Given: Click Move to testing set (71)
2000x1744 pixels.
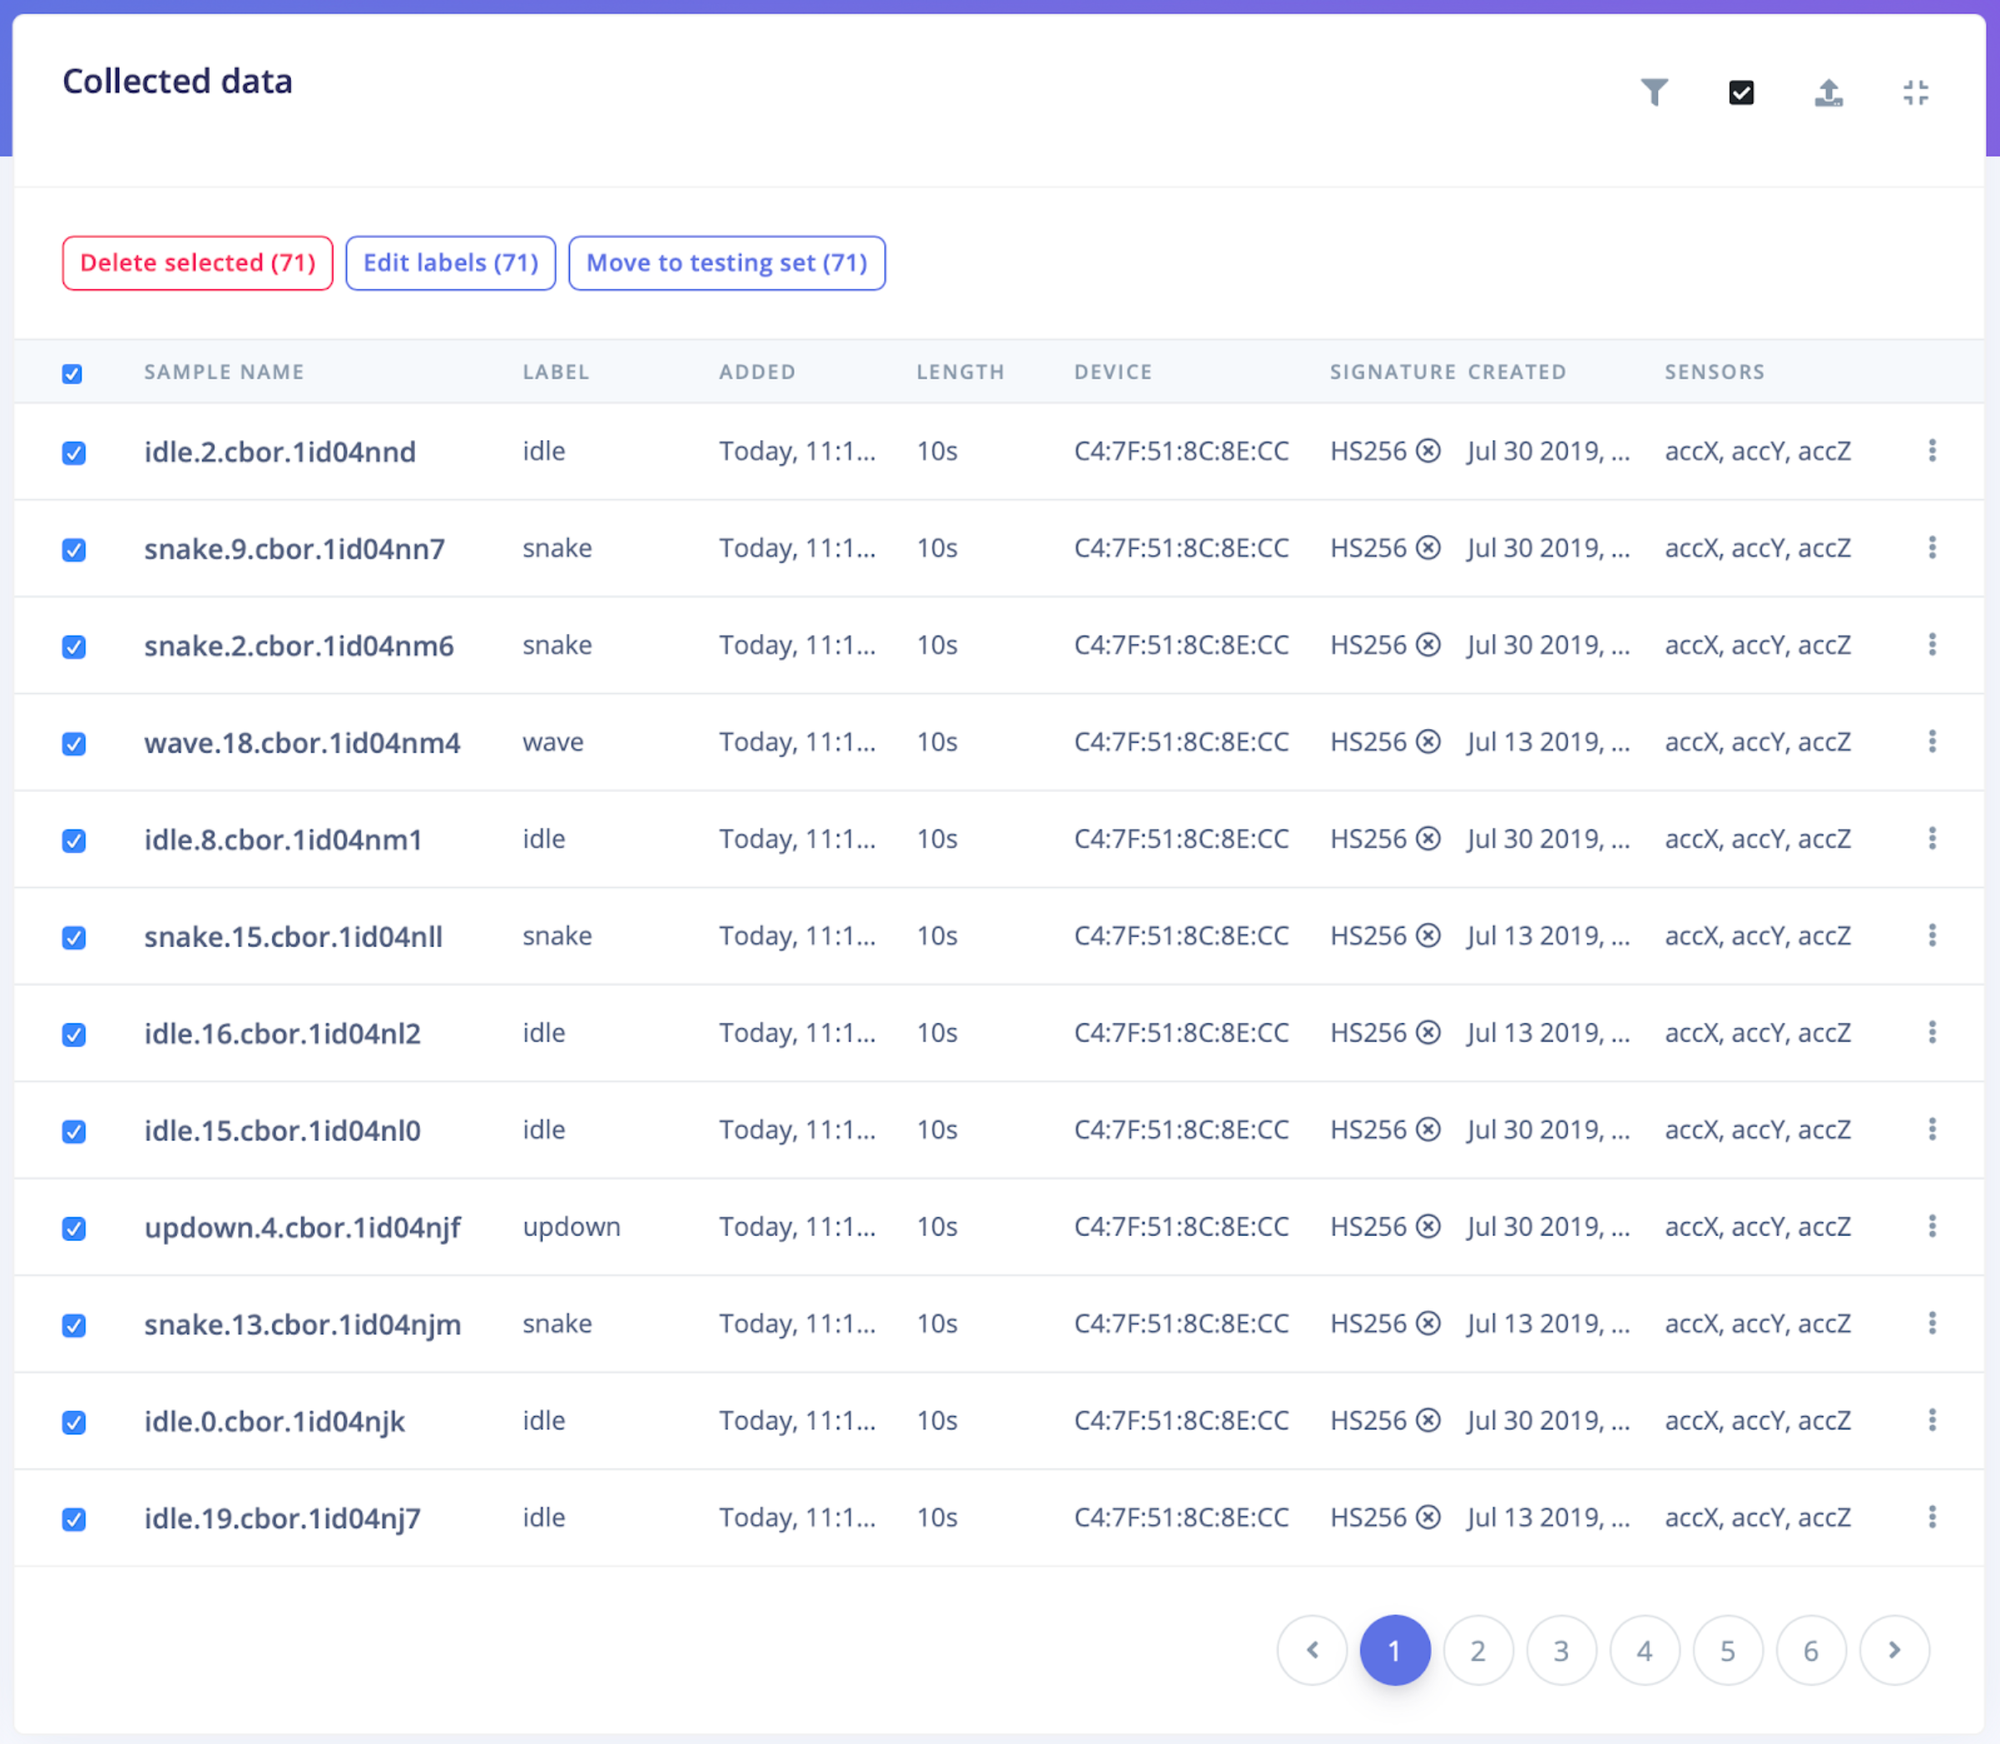Looking at the screenshot, I should [x=726, y=263].
